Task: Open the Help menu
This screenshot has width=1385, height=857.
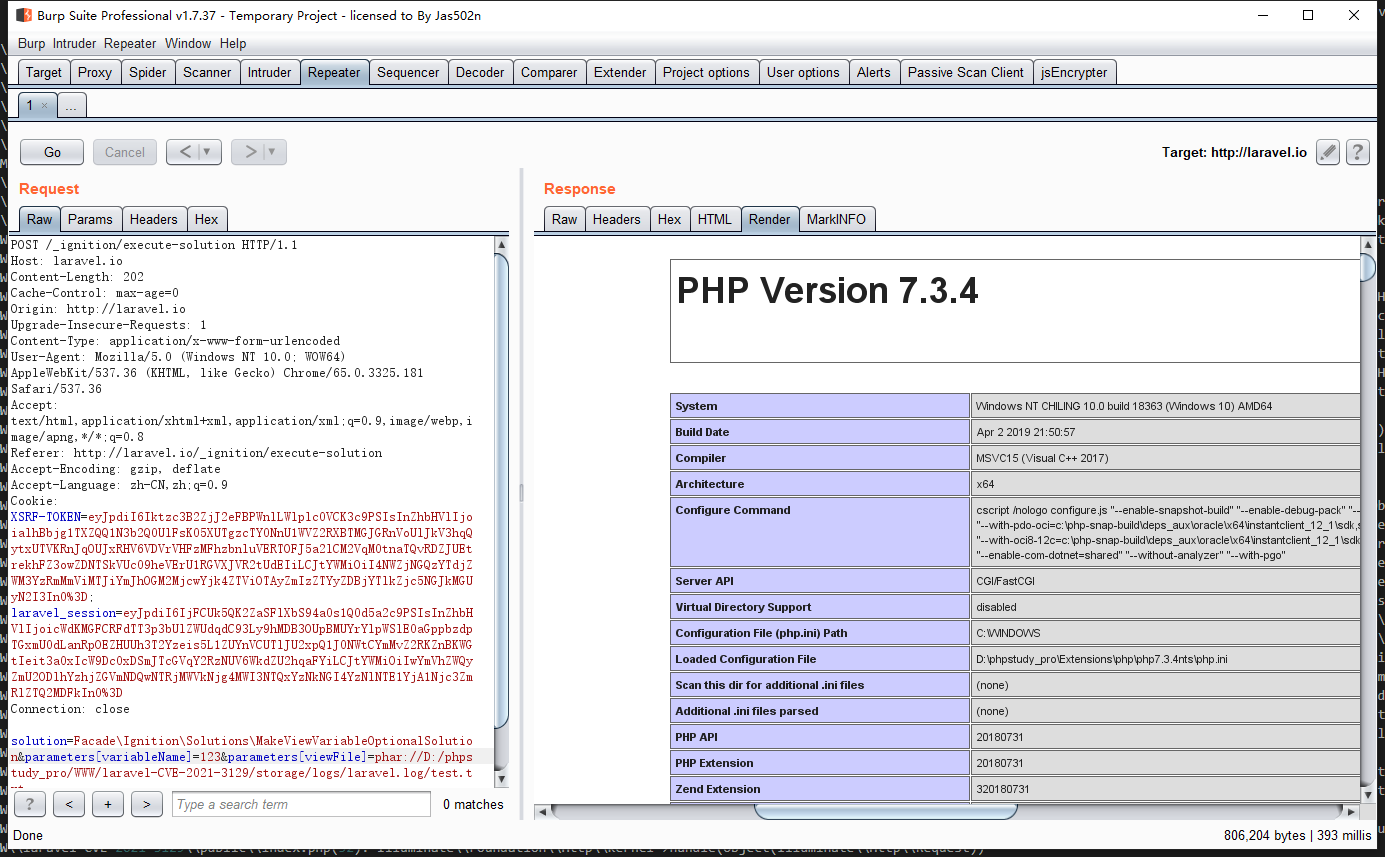Action: 233,43
